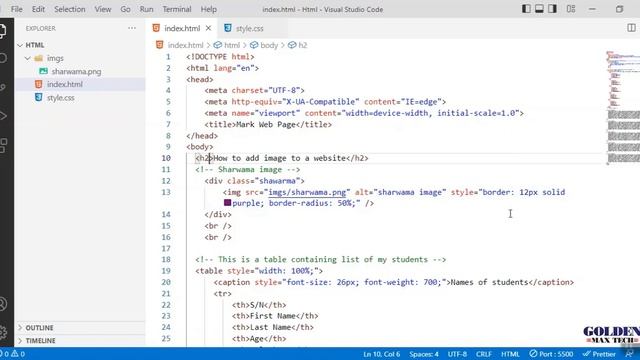Open the File menu
640x360 pixels.
(x=17, y=9)
